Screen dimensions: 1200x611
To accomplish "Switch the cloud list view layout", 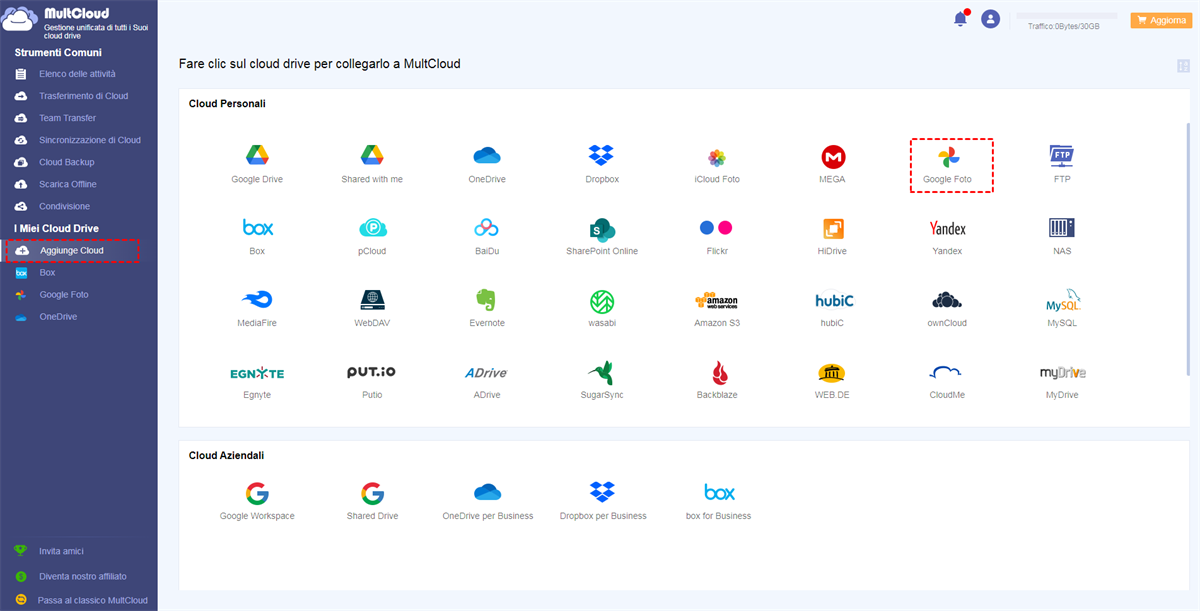I will [x=1183, y=66].
